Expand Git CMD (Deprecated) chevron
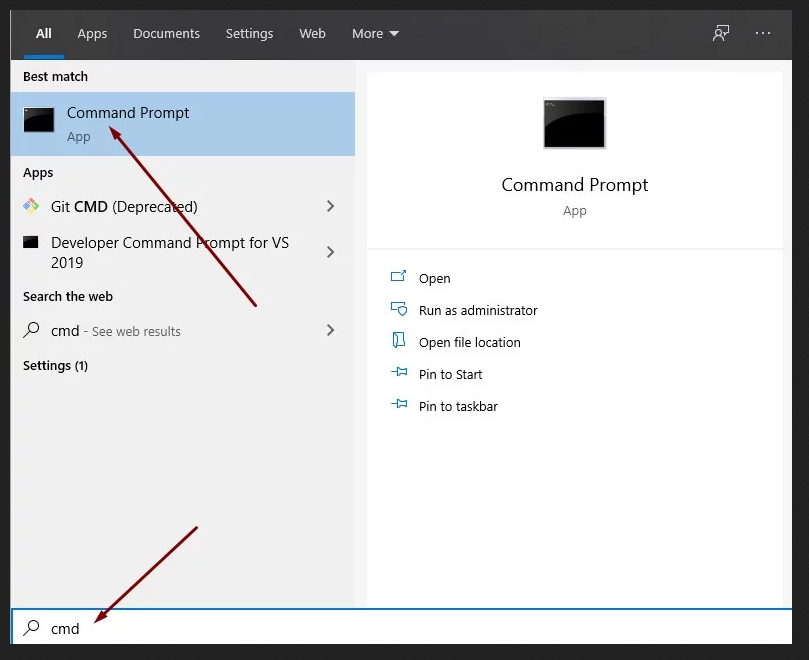Image resolution: width=809 pixels, height=660 pixels. pyautogui.click(x=330, y=206)
